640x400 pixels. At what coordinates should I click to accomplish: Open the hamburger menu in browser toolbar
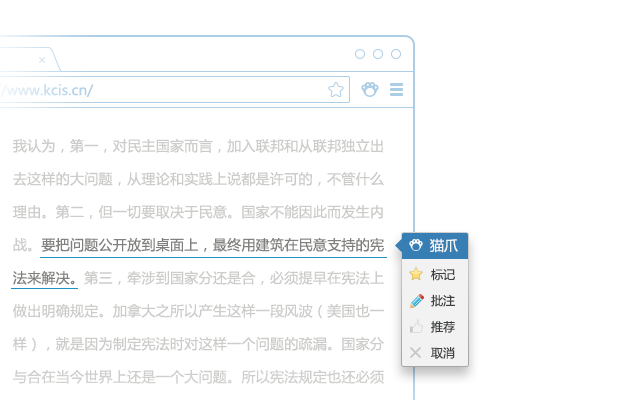point(396,89)
